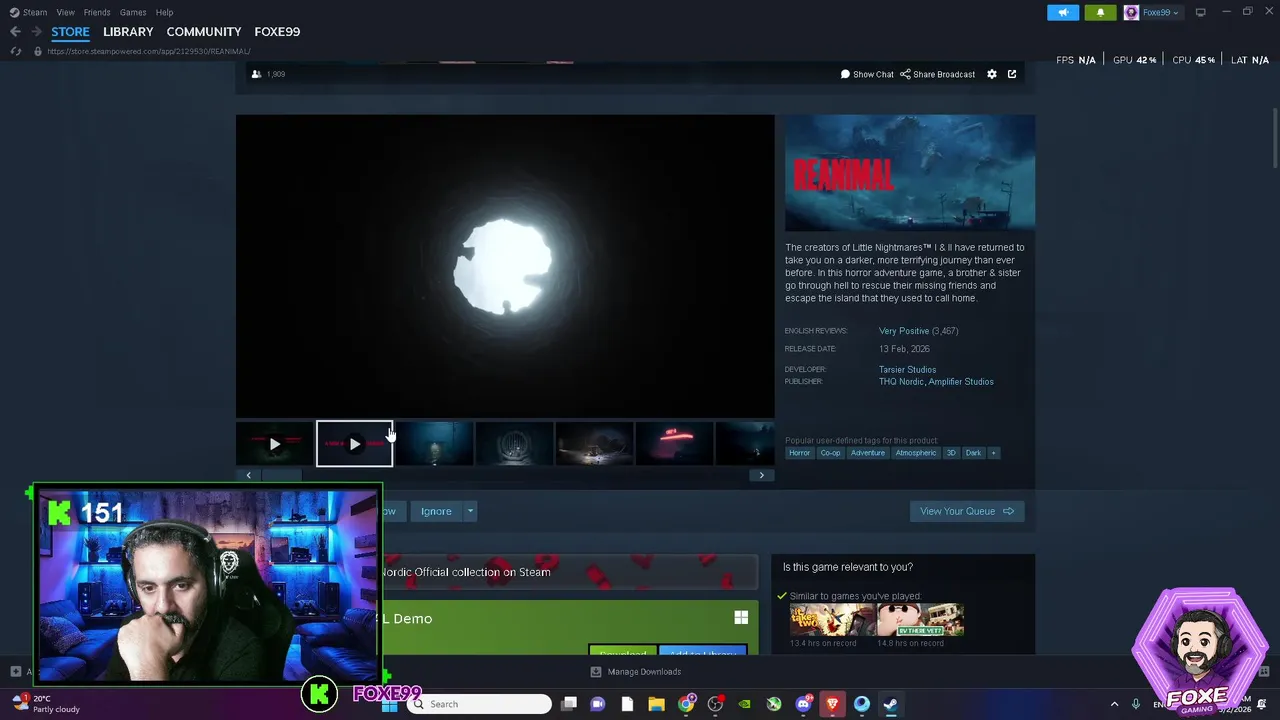The image size is (1280, 720).
Task: Click the page vertical scrollbar
Action: [1274, 138]
